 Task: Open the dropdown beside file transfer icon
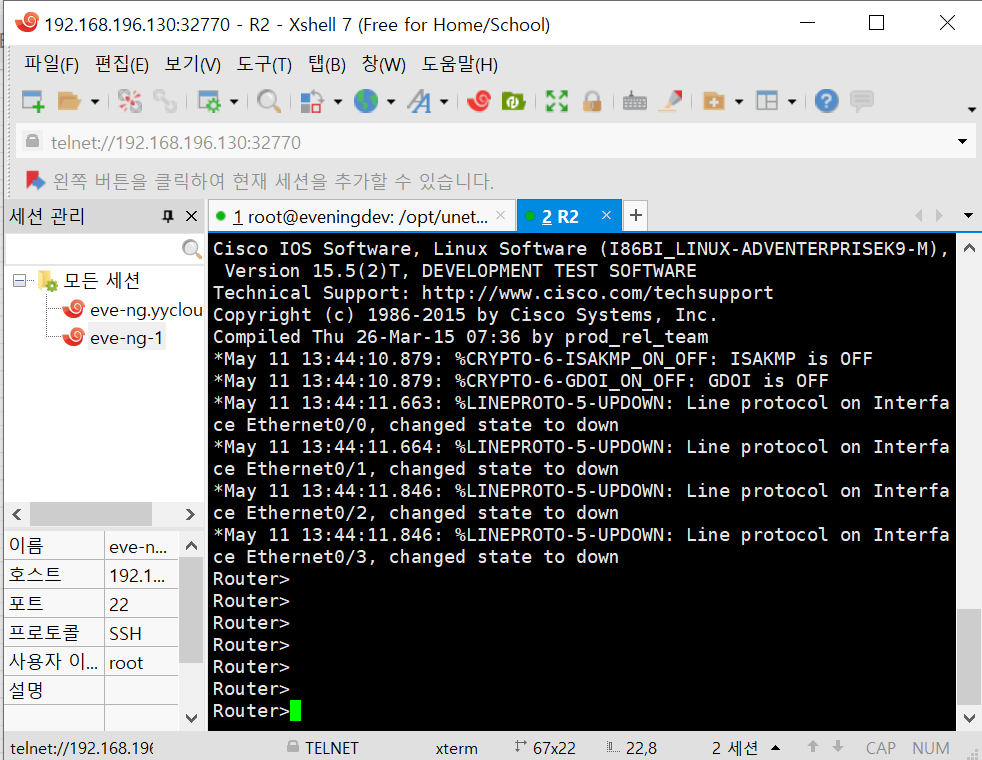(x=338, y=101)
